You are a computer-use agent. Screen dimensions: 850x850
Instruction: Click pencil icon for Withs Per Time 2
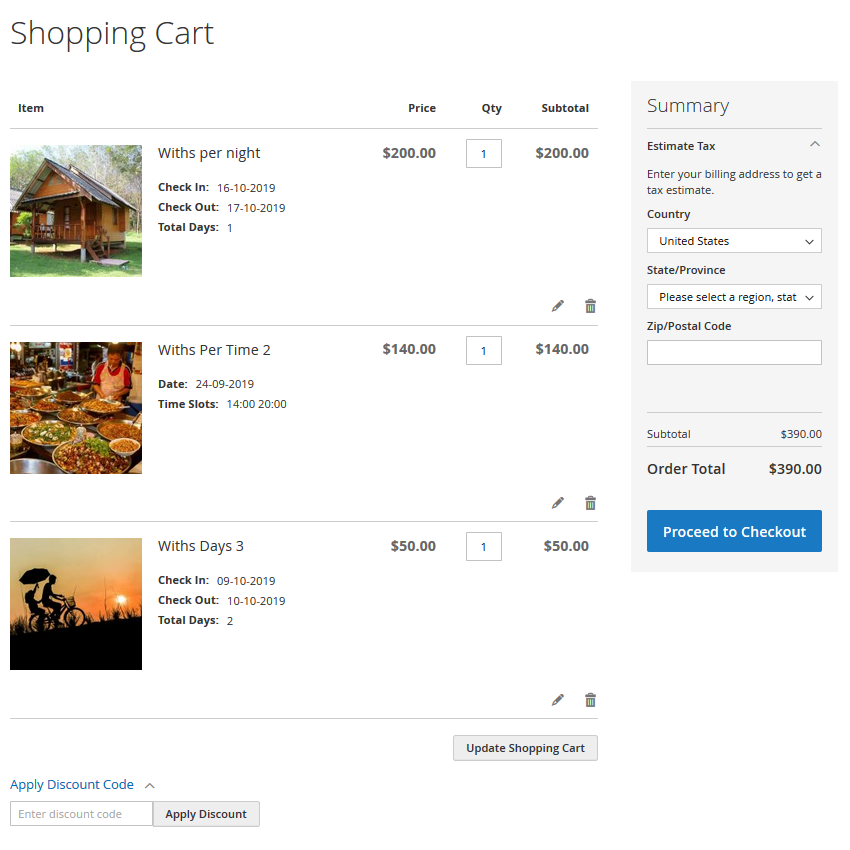(558, 503)
